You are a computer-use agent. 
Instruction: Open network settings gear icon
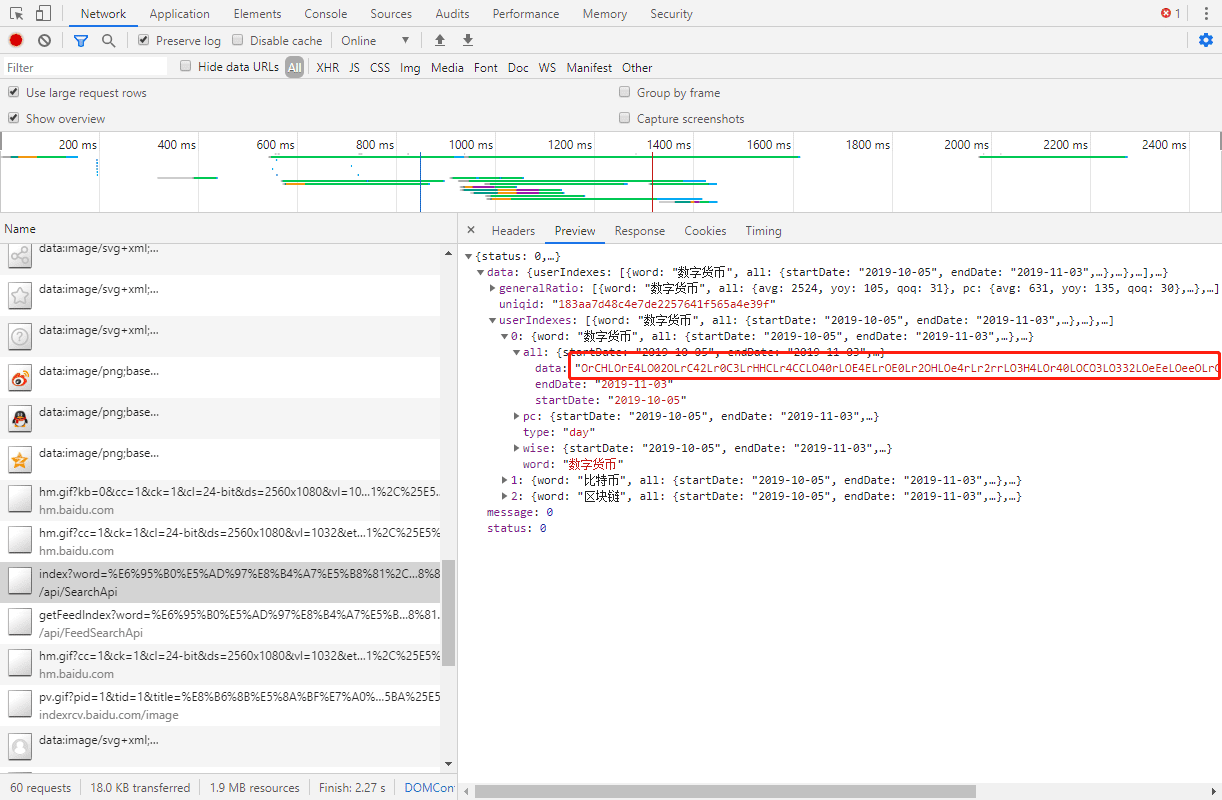point(1206,41)
